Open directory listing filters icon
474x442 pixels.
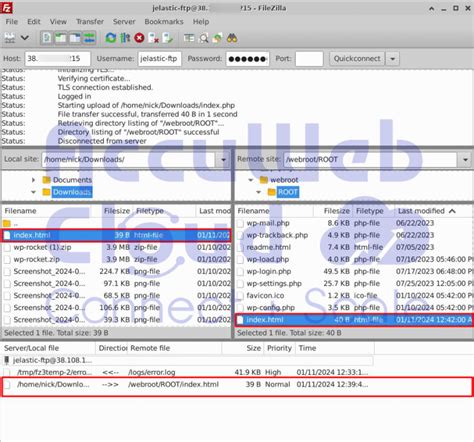pos(189,38)
